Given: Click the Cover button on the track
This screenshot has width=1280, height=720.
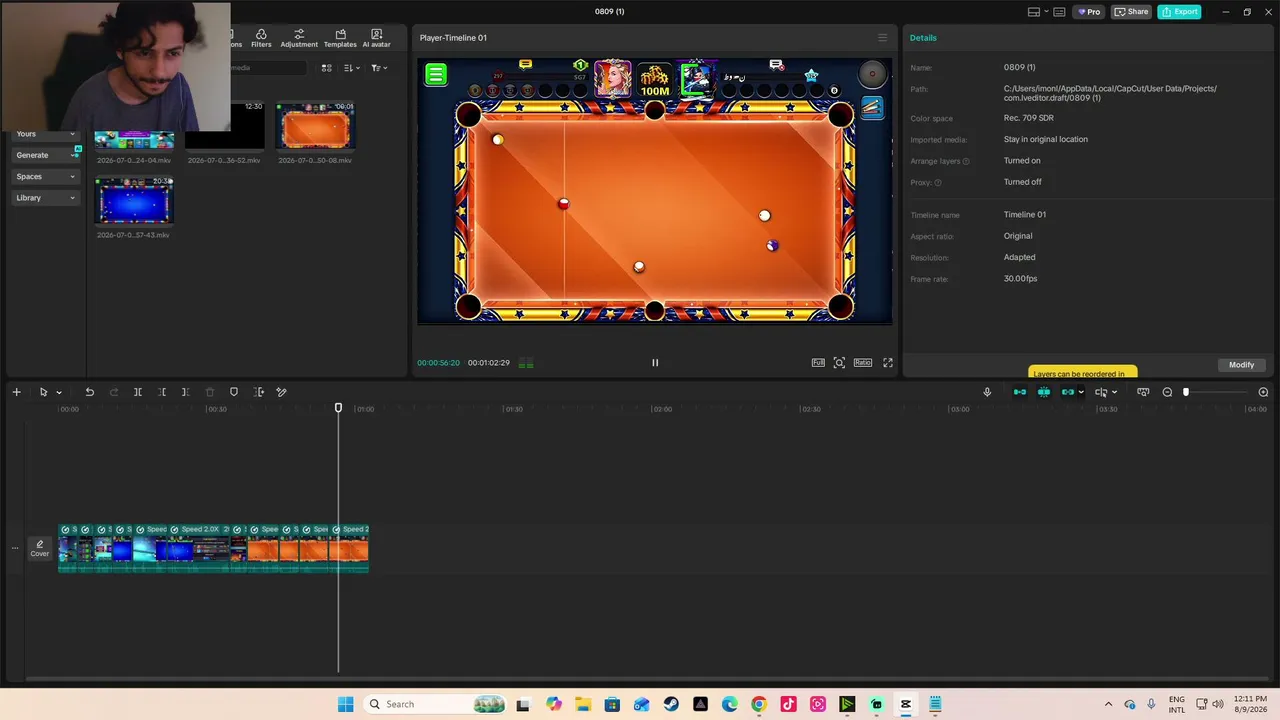Looking at the screenshot, I should click(x=40, y=548).
